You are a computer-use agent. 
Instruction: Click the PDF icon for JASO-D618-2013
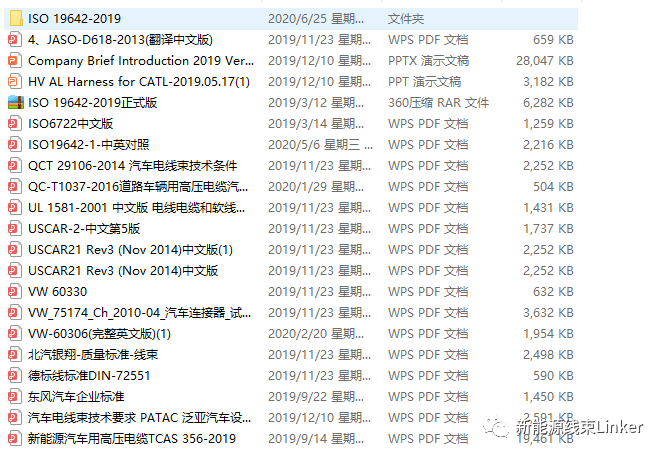coord(14,39)
